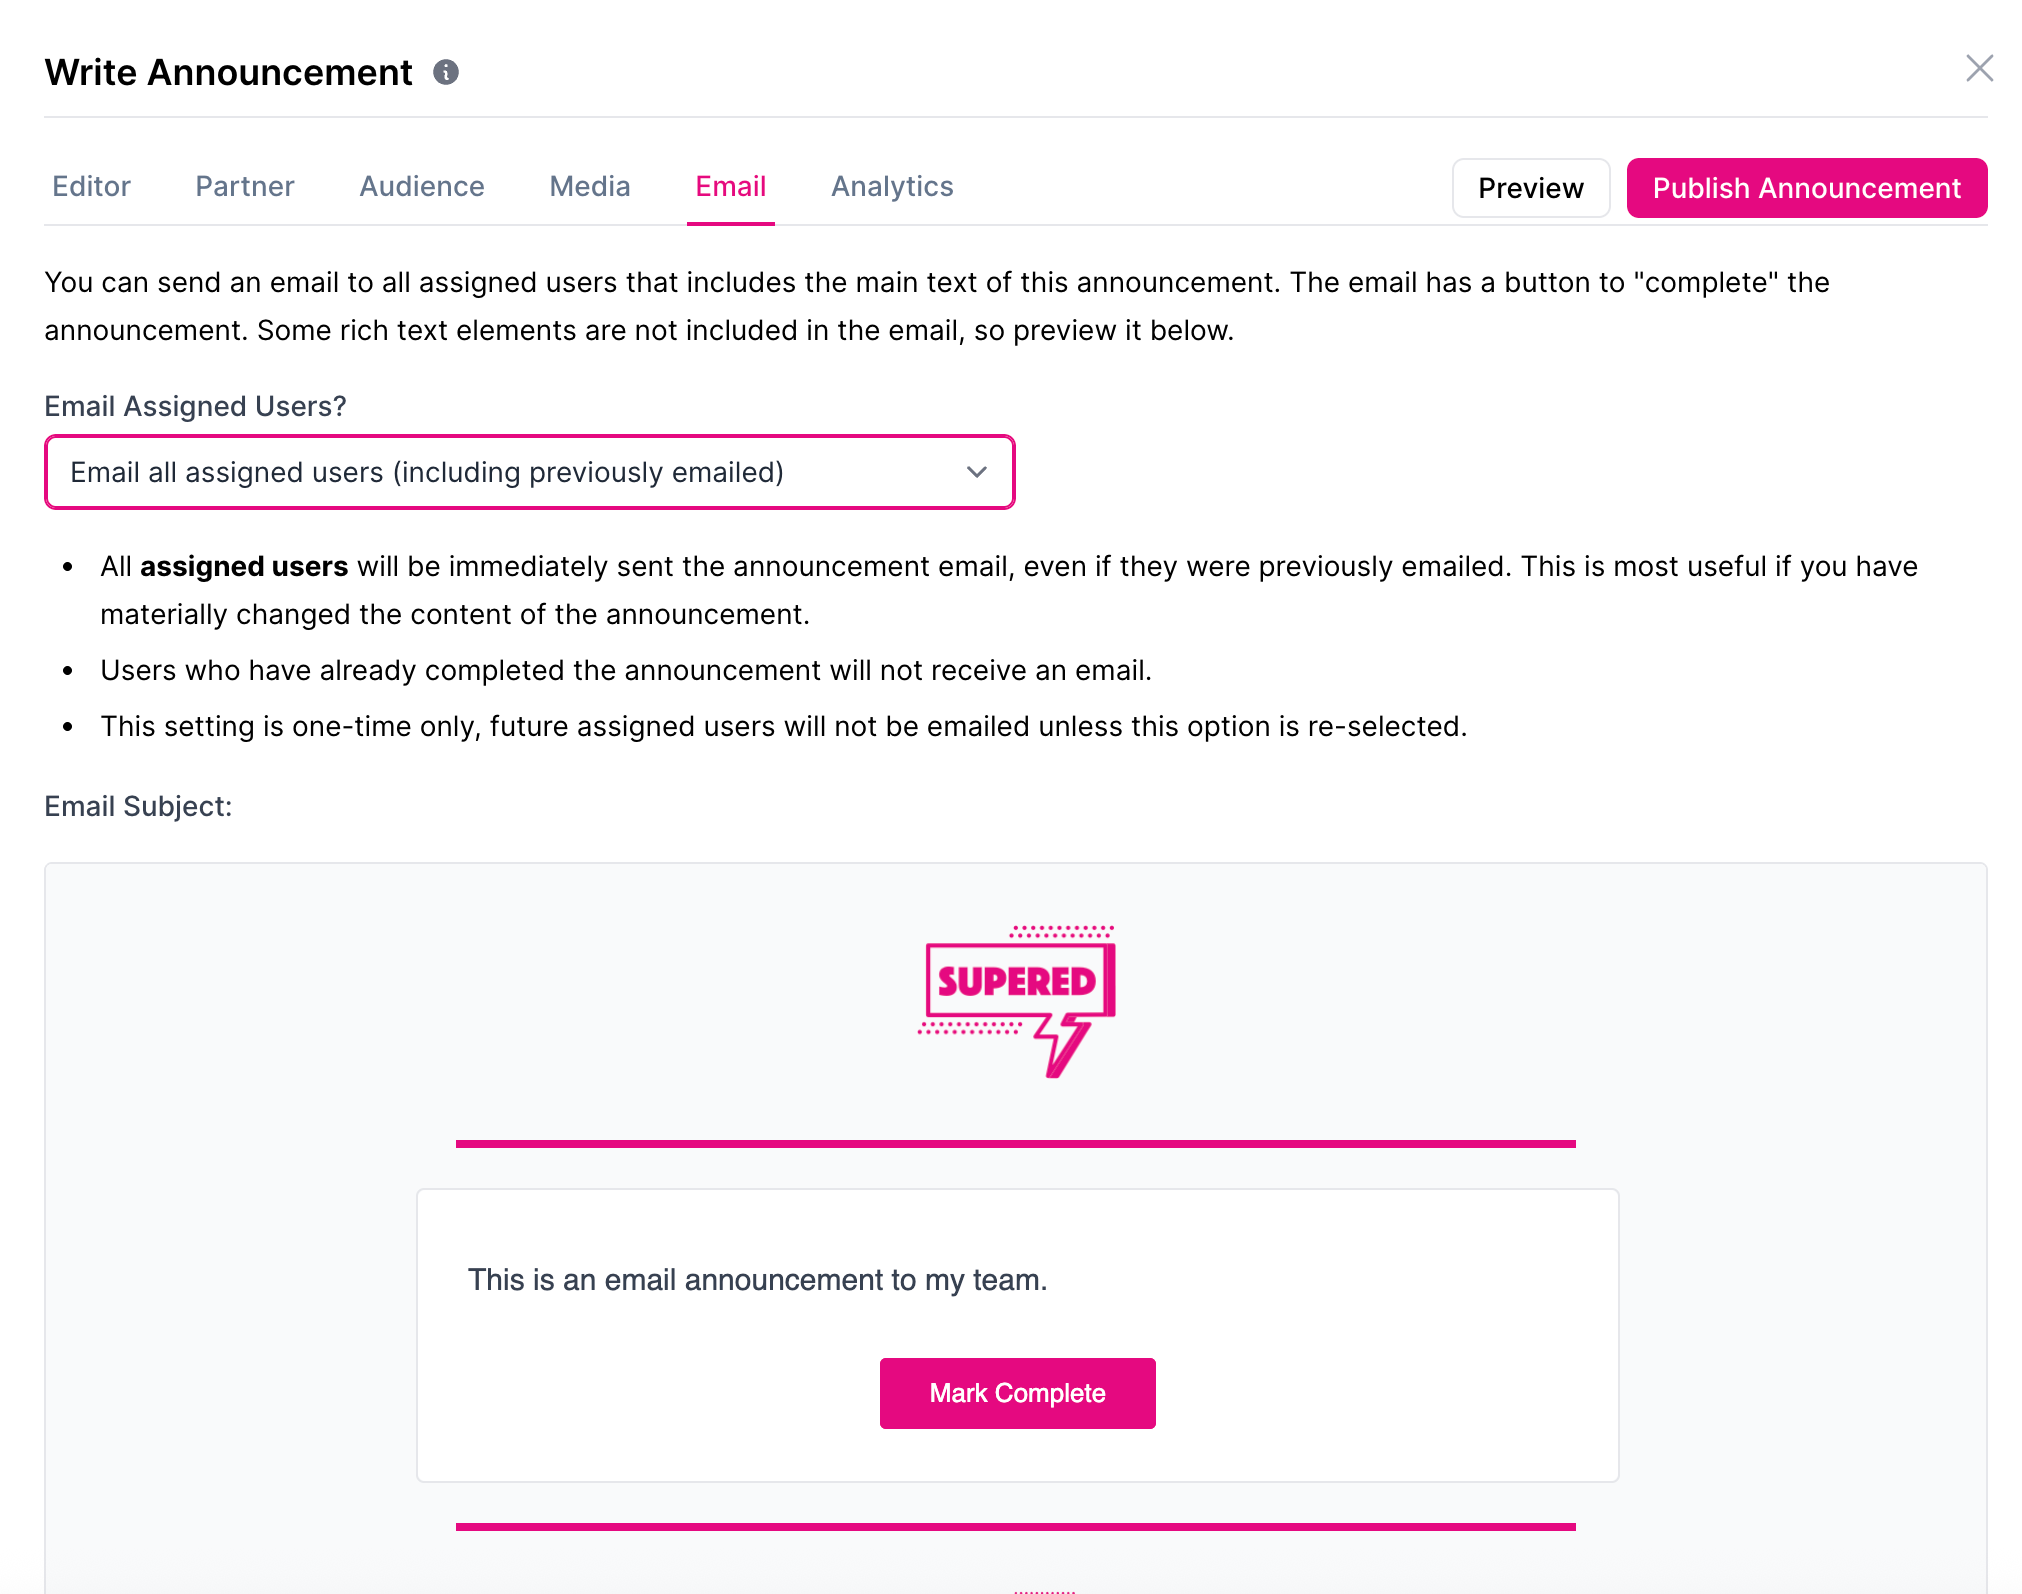Open the Partner tab

tap(245, 186)
